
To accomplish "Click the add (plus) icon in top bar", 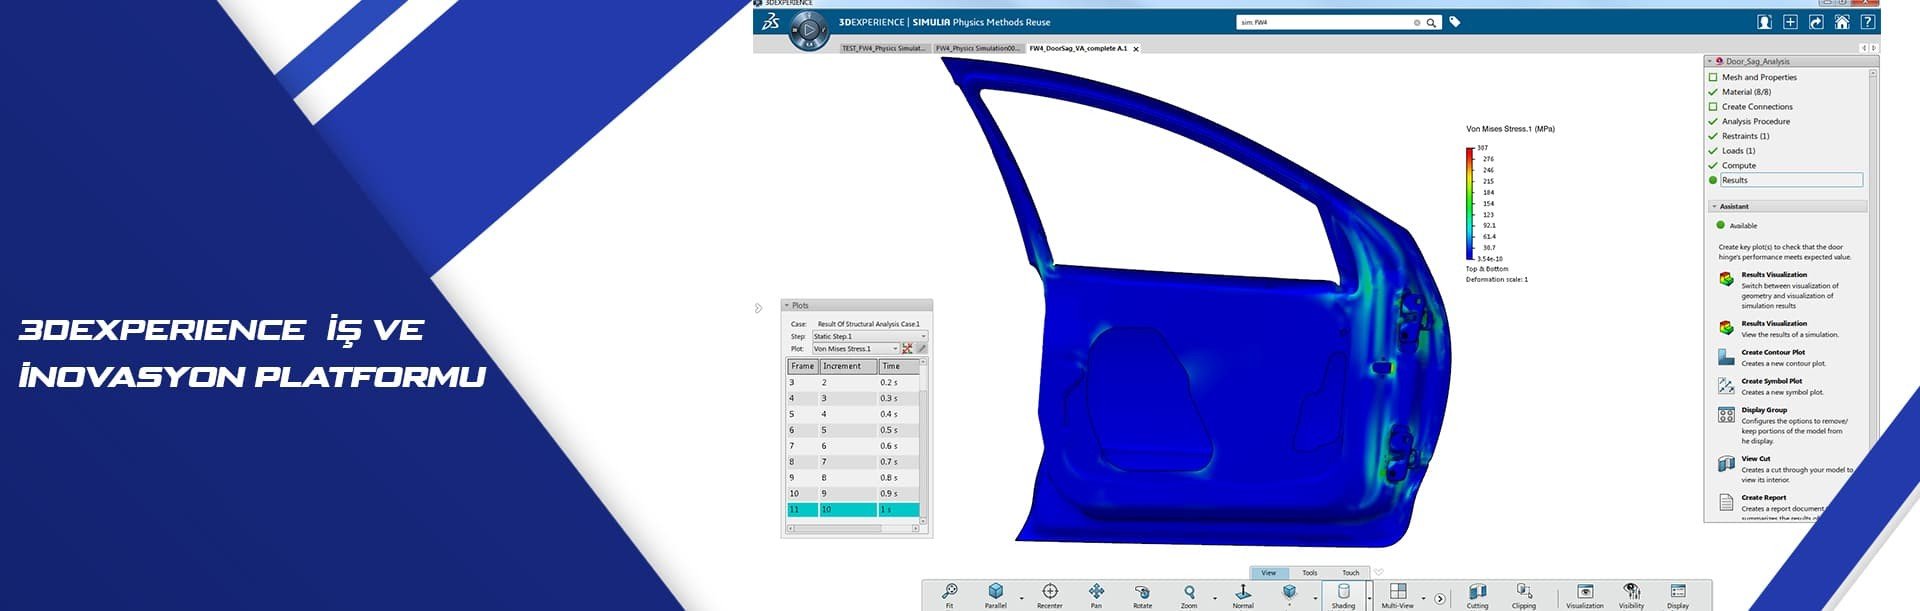I will click(1790, 22).
